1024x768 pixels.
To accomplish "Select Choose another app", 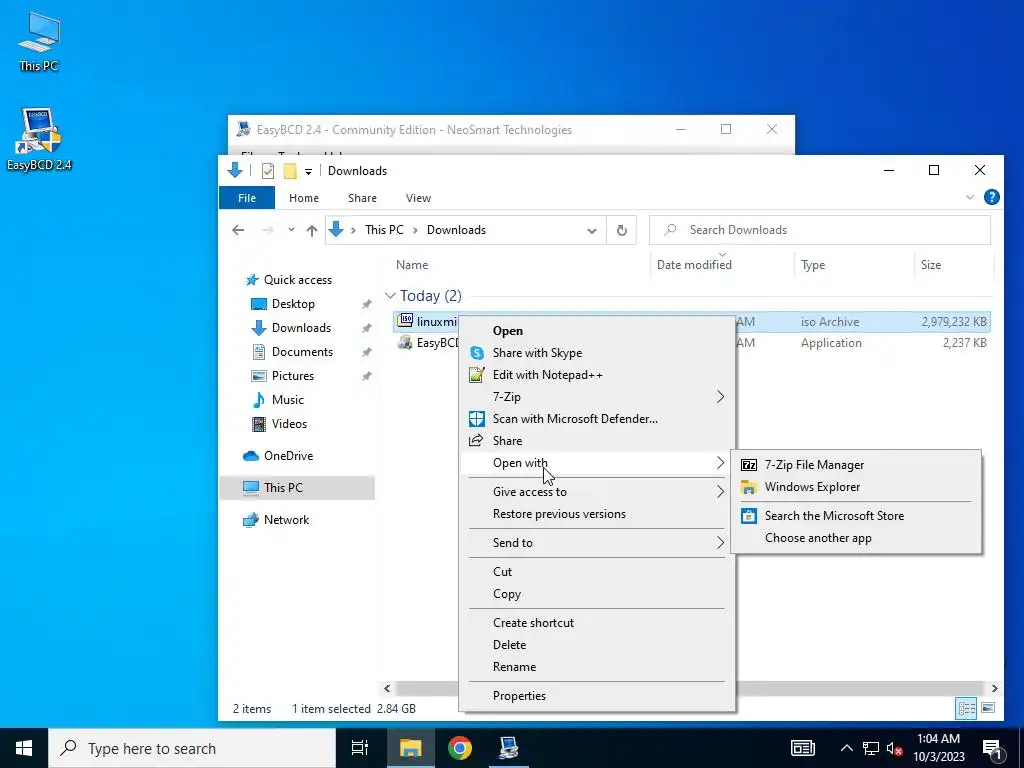I will pos(856,538).
